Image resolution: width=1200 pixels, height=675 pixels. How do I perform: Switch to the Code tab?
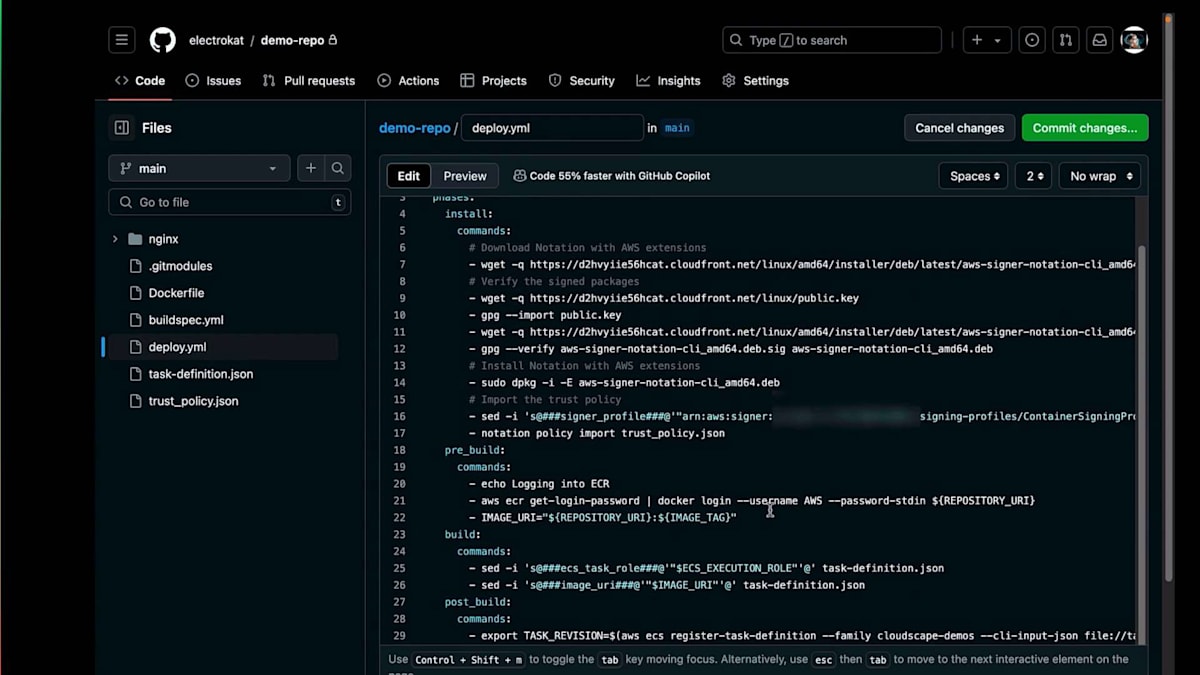(140, 81)
